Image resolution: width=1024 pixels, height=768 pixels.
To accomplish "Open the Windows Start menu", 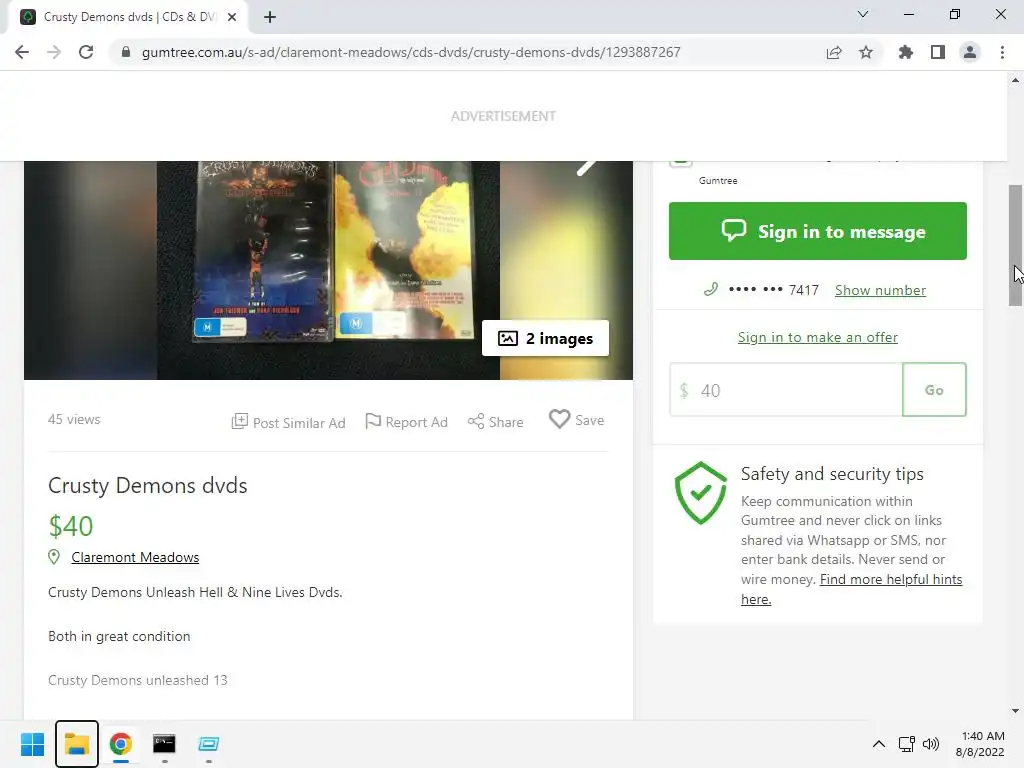I will (x=32, y=744).
